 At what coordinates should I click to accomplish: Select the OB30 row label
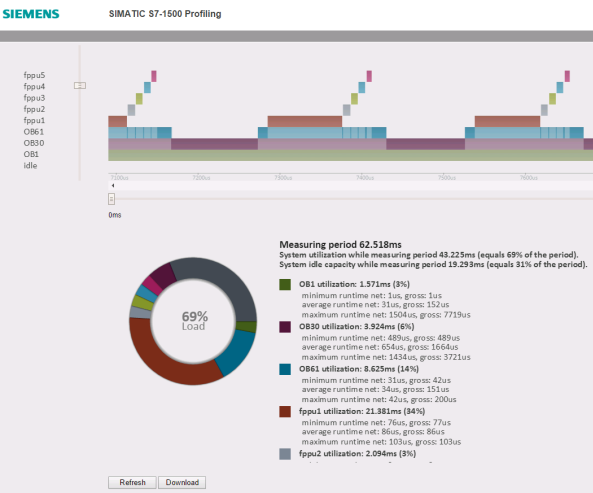(34, 143)
